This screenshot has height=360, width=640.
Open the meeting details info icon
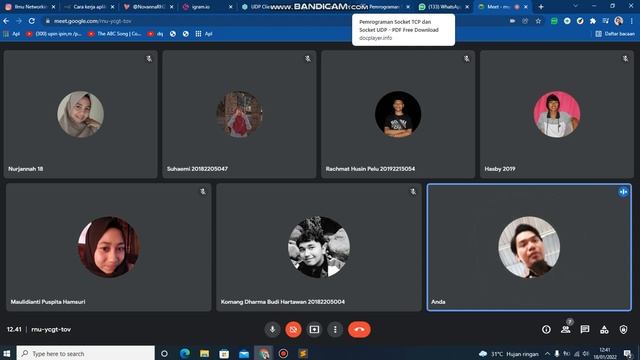[546, 329]
